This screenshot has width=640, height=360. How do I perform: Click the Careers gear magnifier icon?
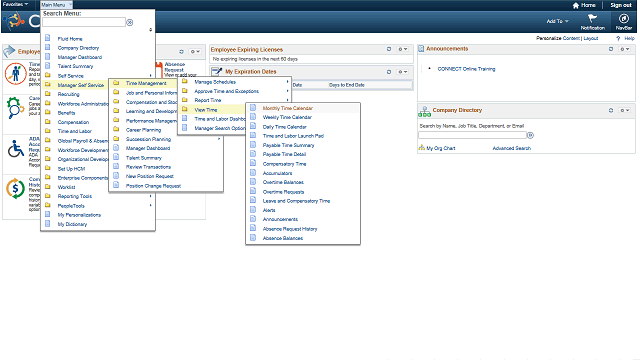coord(15,108)
